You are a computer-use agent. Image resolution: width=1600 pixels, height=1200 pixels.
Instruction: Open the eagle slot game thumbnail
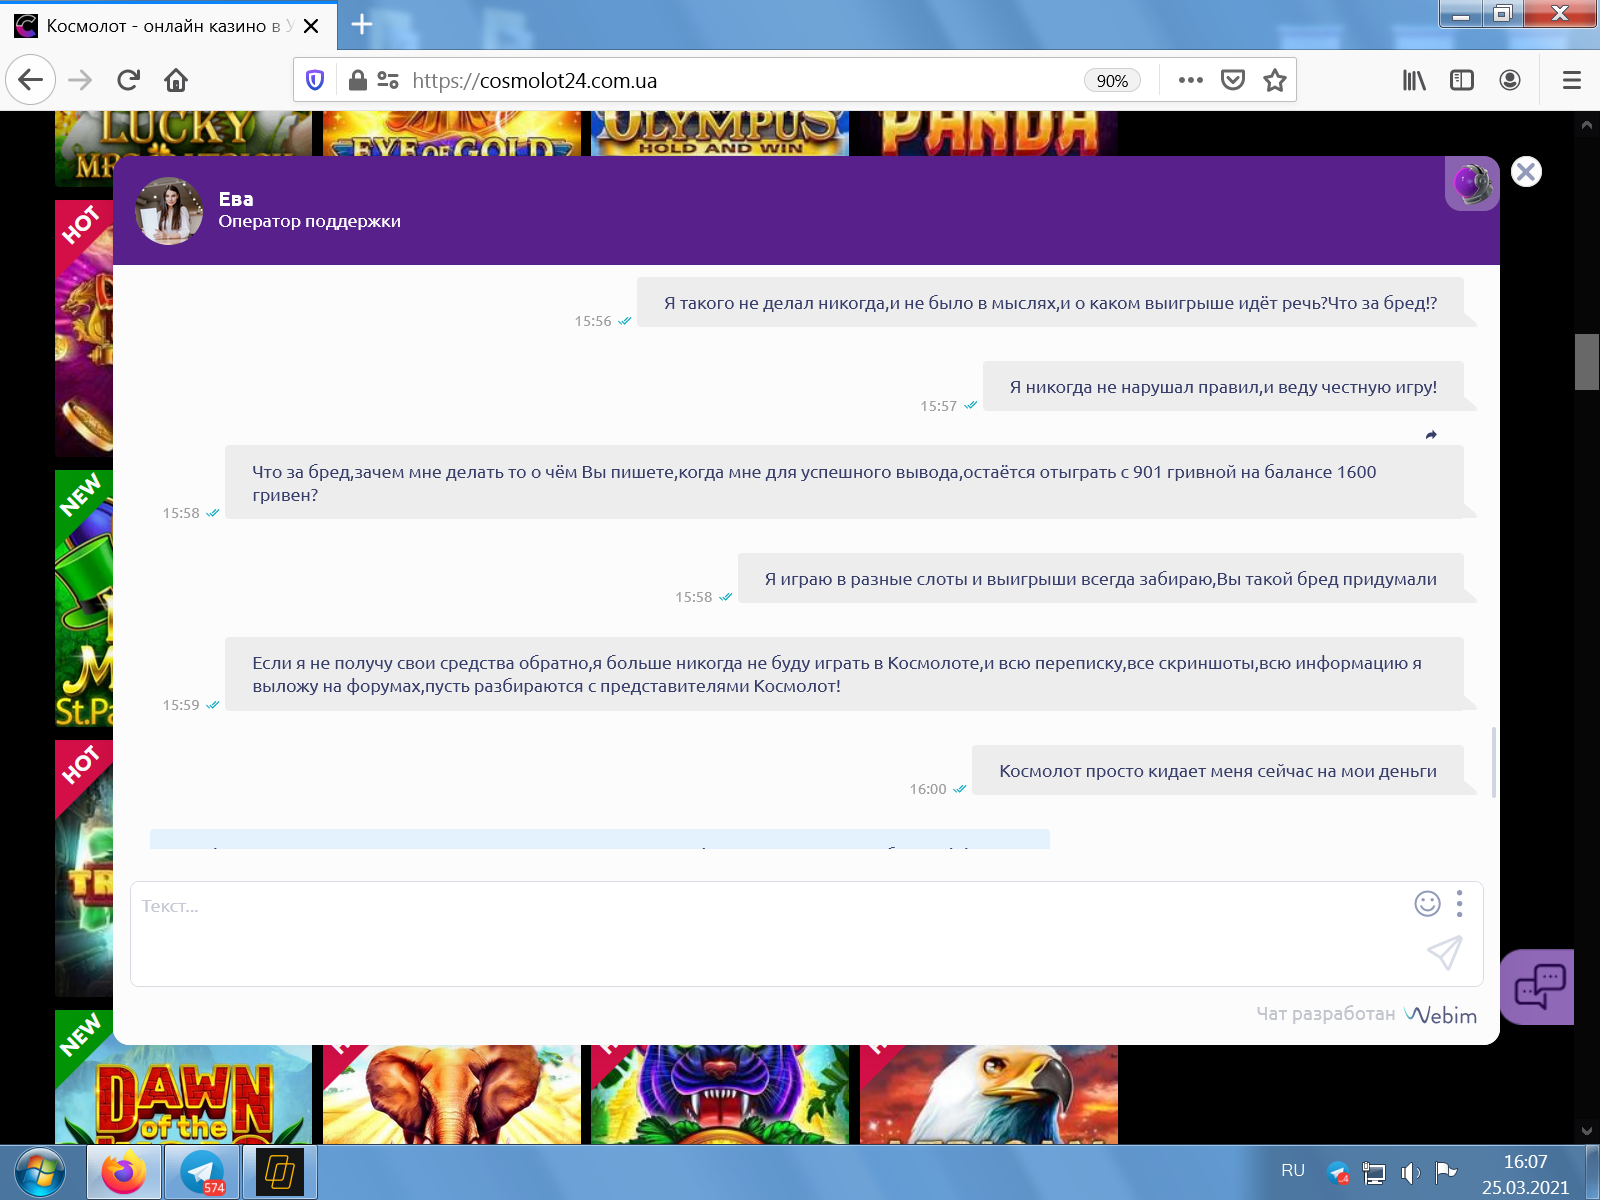click(989, 1094)
